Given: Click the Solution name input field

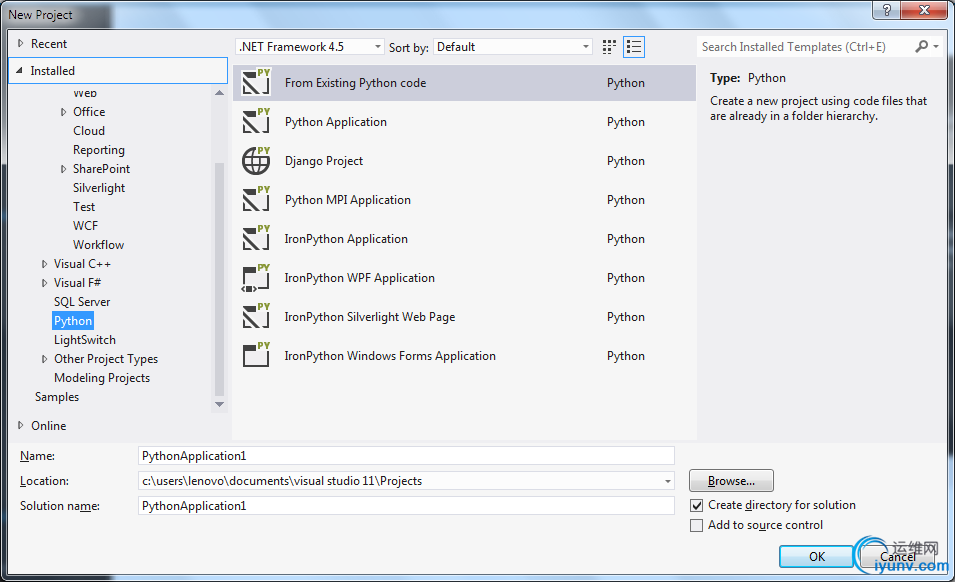Looking at the screenshot, I should pyautogui.click(x=406, y=506).
